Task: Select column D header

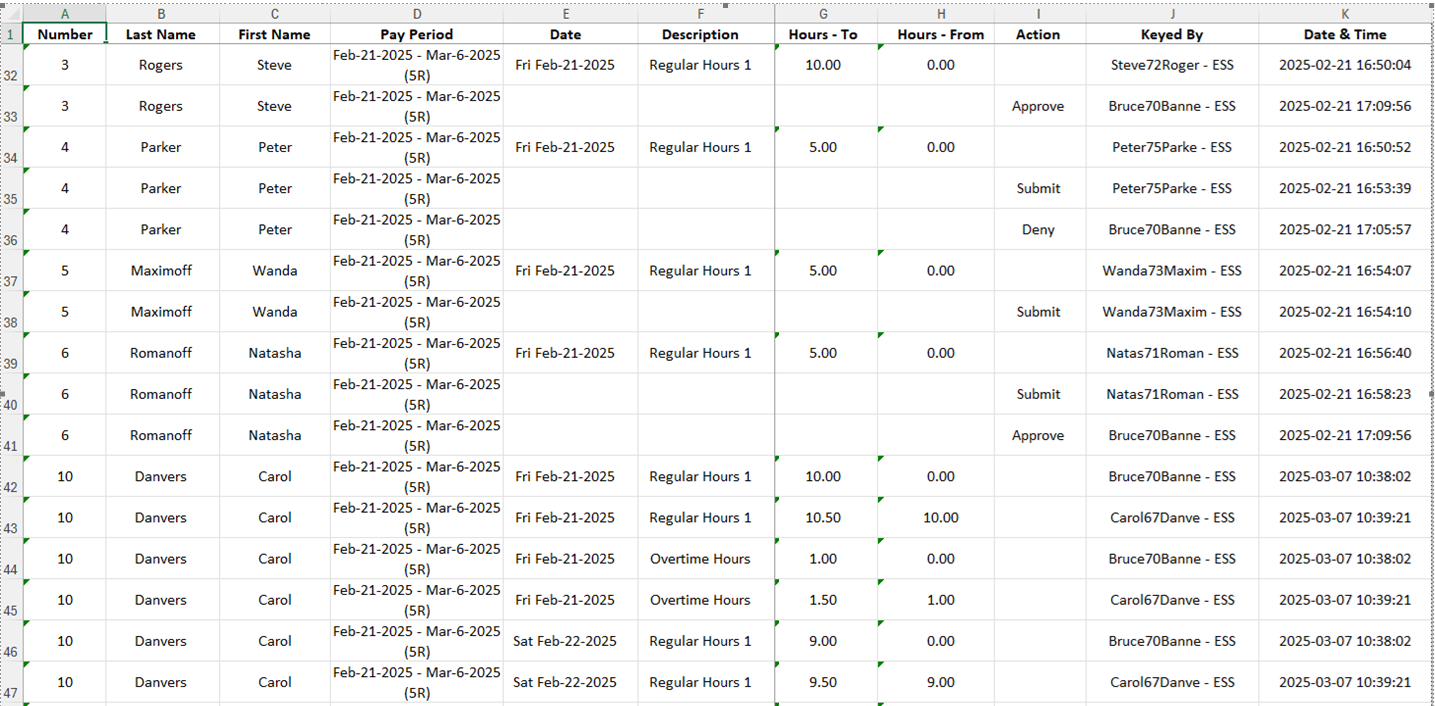Action: point(417,14)
